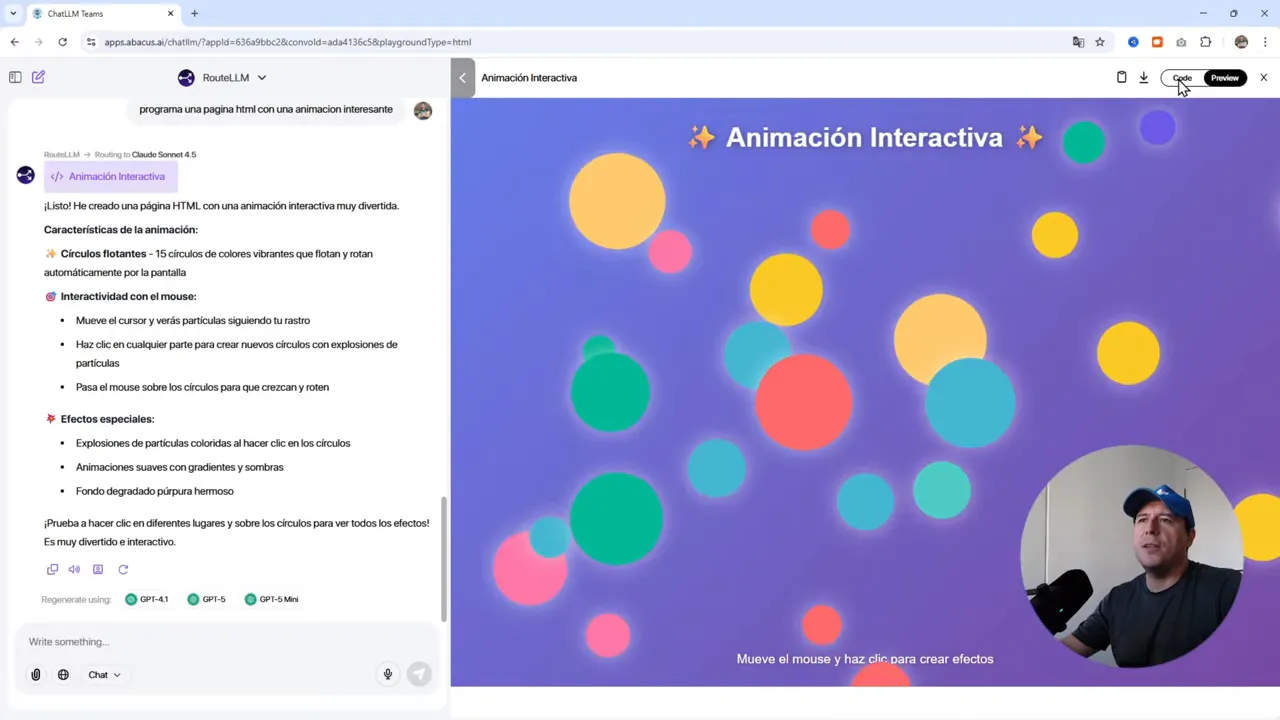Copy the AI response with the copy icon

pos(52,569)
